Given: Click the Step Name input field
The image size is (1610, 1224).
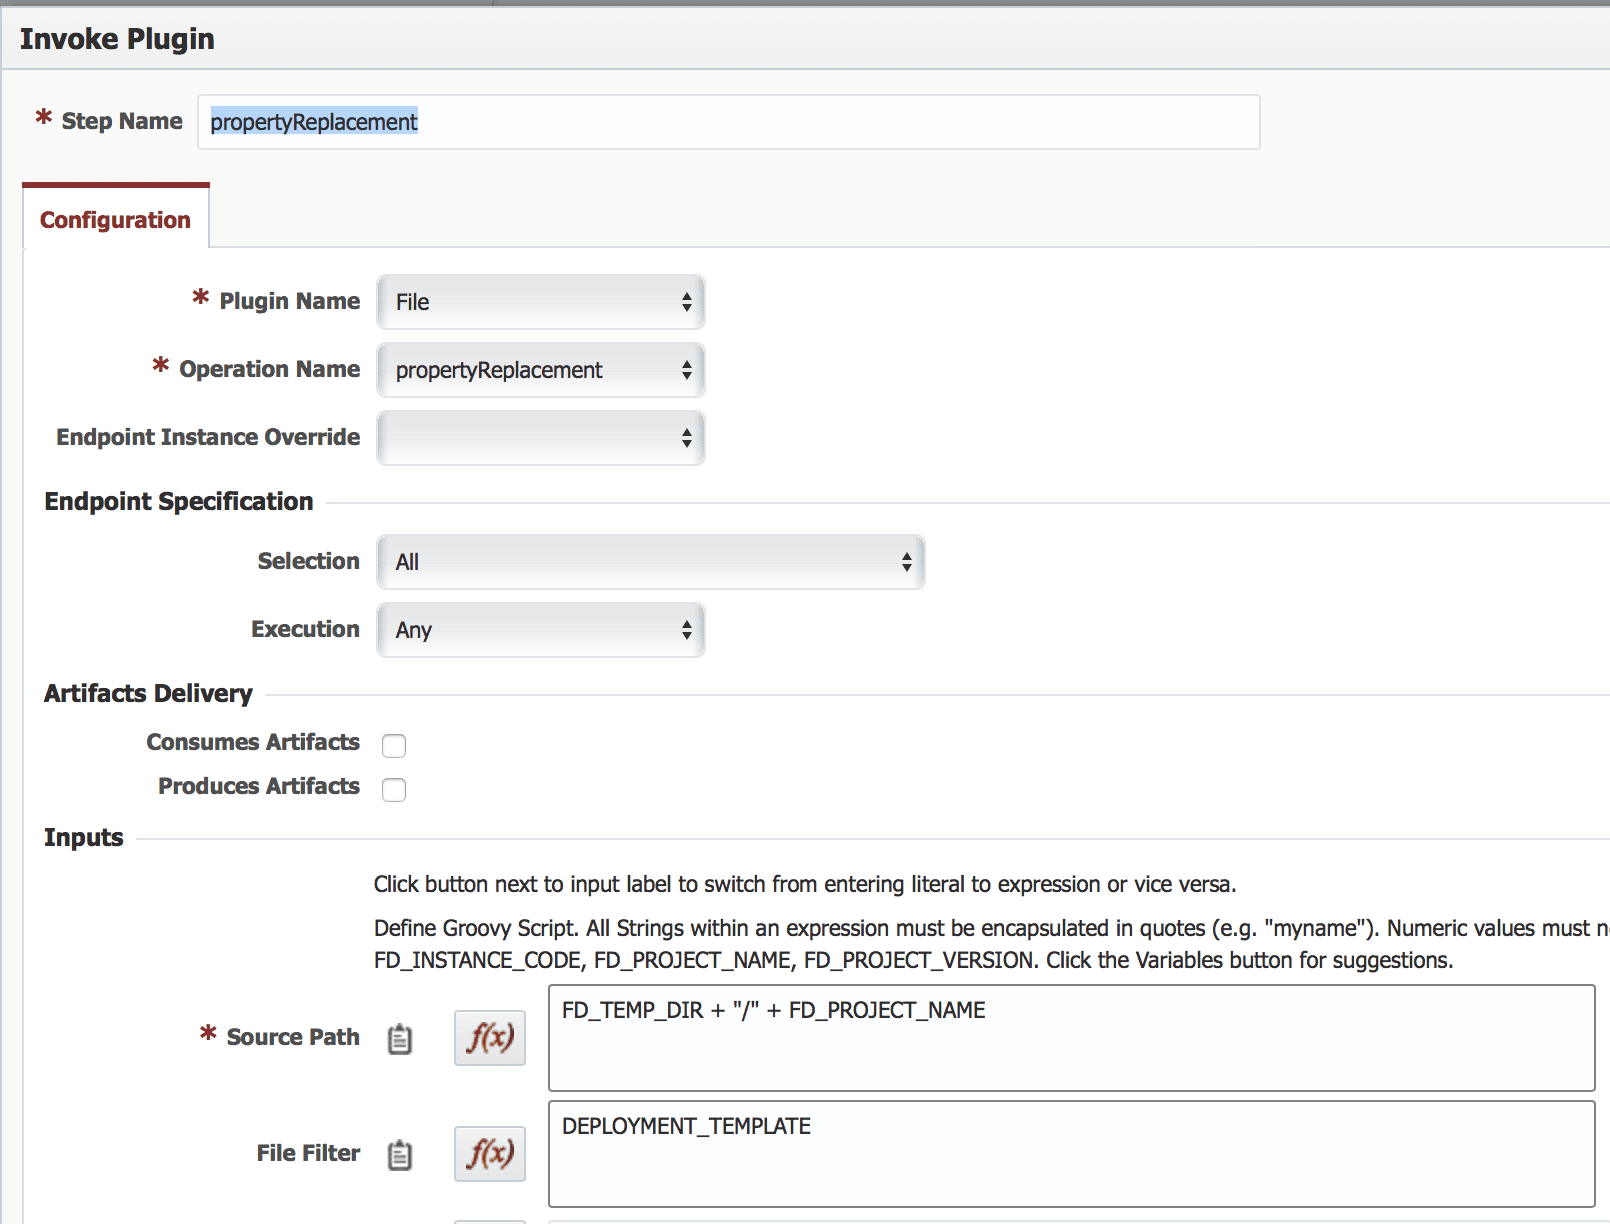Looking at the screenshot, I should pos(729,122).
